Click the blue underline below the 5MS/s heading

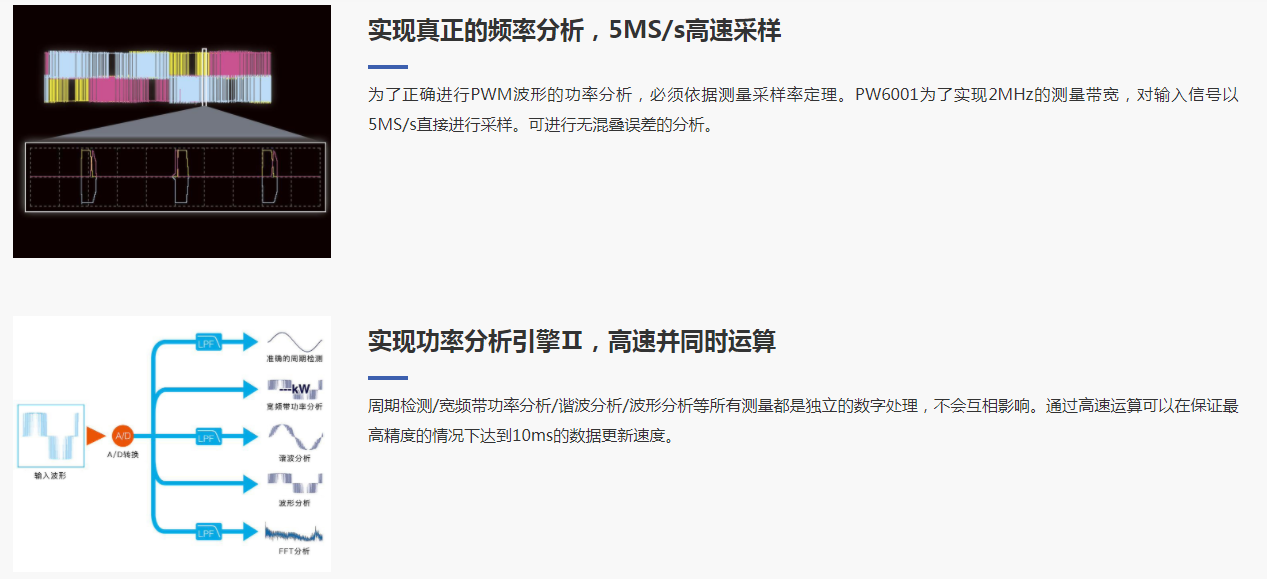pyautogui.click(x=388, y=67)
